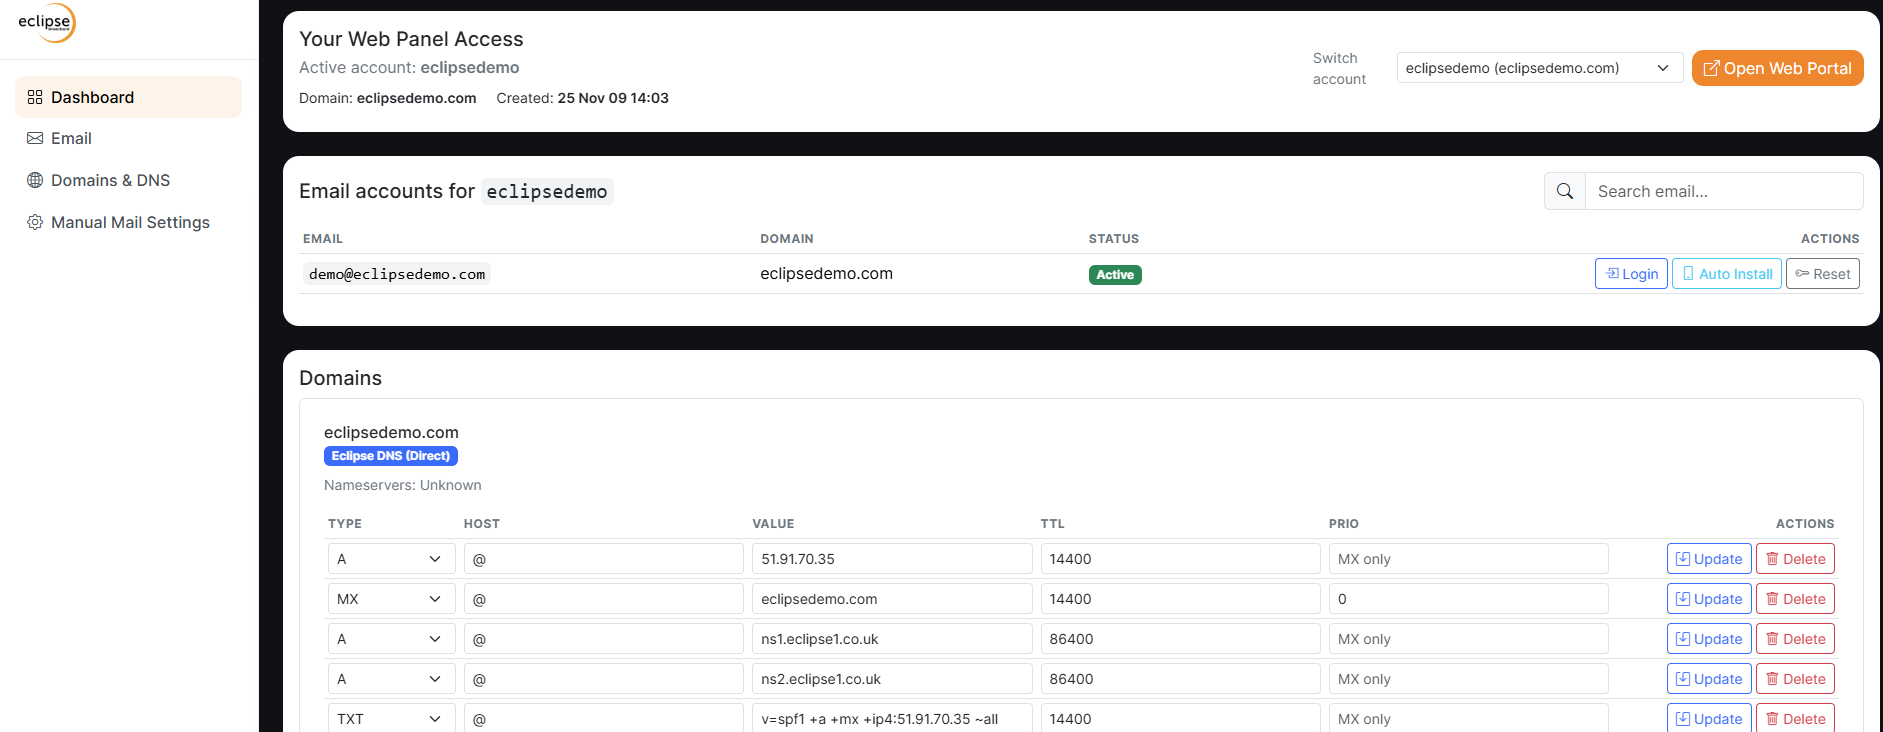Go to the Email sidebar section

71,139
